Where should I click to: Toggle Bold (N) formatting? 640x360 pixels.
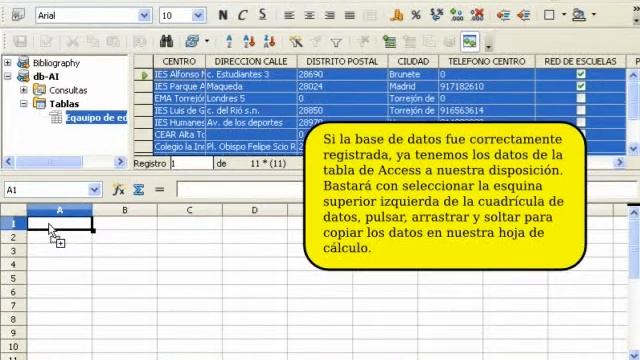coord(223,16)
